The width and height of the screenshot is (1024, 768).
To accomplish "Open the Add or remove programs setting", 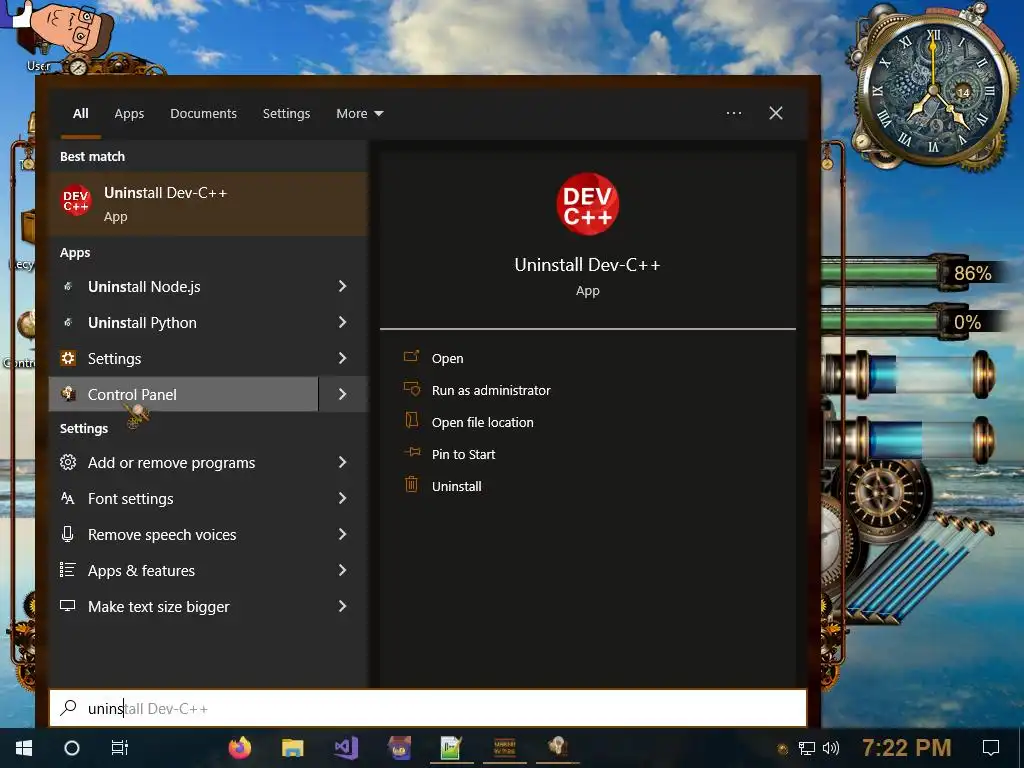I will (x=184, y=462).
